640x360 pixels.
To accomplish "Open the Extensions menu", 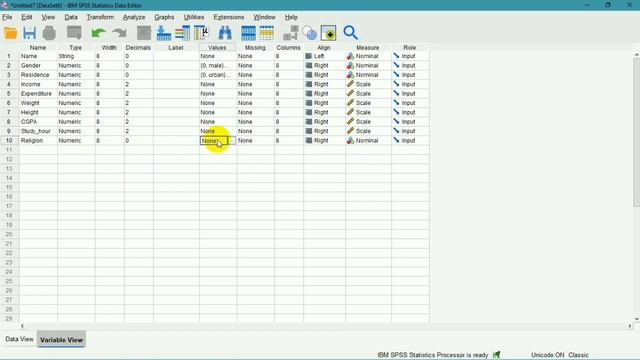I will tap(229, 17).
